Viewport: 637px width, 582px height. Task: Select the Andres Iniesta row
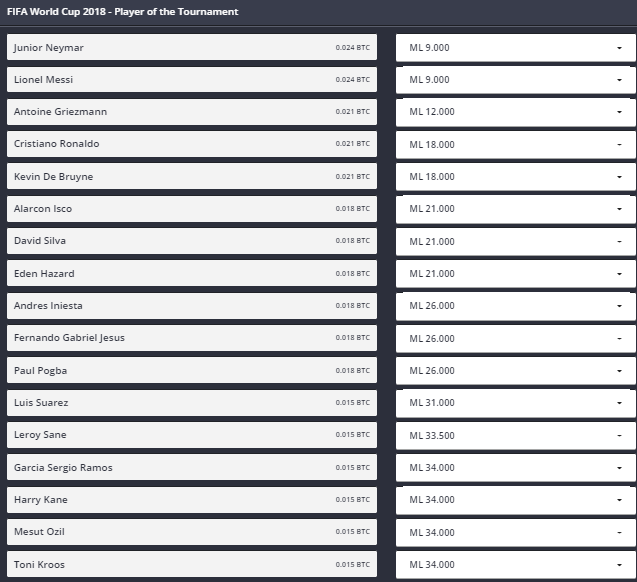click(x=192, y=305)
